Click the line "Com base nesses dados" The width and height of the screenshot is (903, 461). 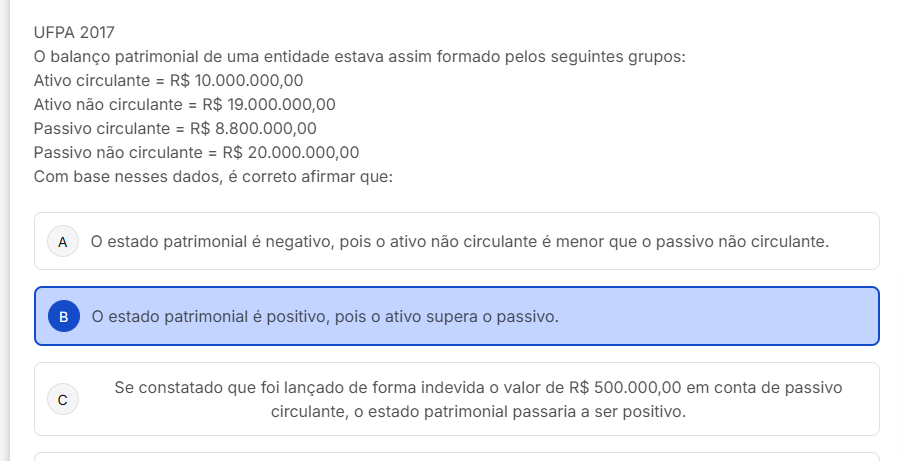click(x=213, y=177)
